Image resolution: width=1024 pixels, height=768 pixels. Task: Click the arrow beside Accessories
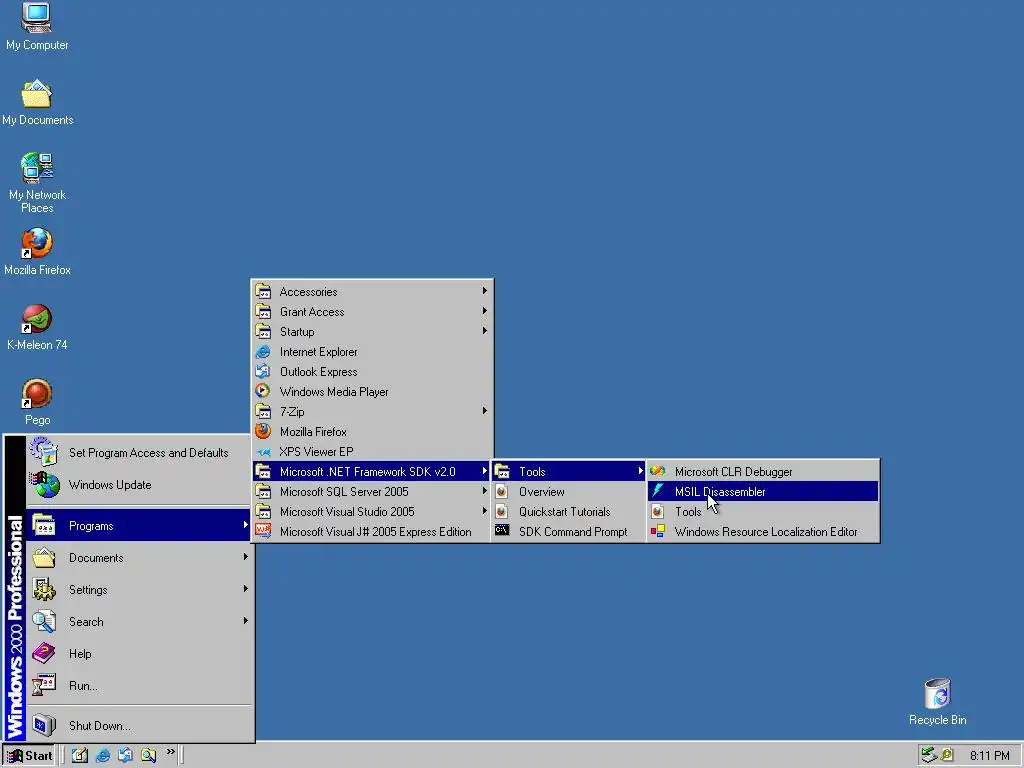point(485,291)
